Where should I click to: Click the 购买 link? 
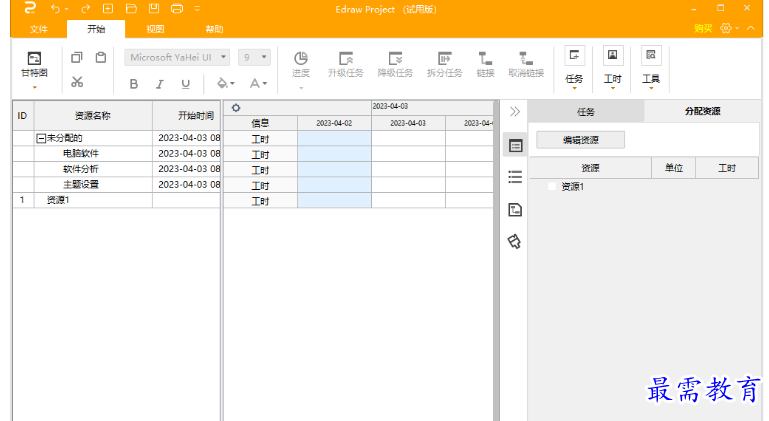[703, 28]
